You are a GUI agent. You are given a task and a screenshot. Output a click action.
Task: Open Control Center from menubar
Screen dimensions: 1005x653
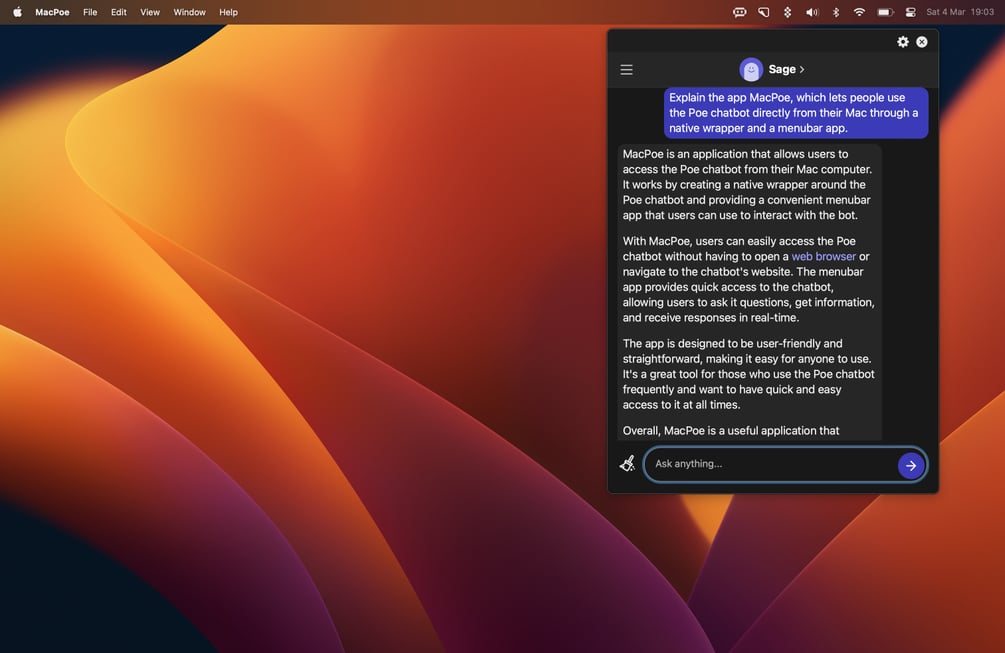click(x=910, y=12)
